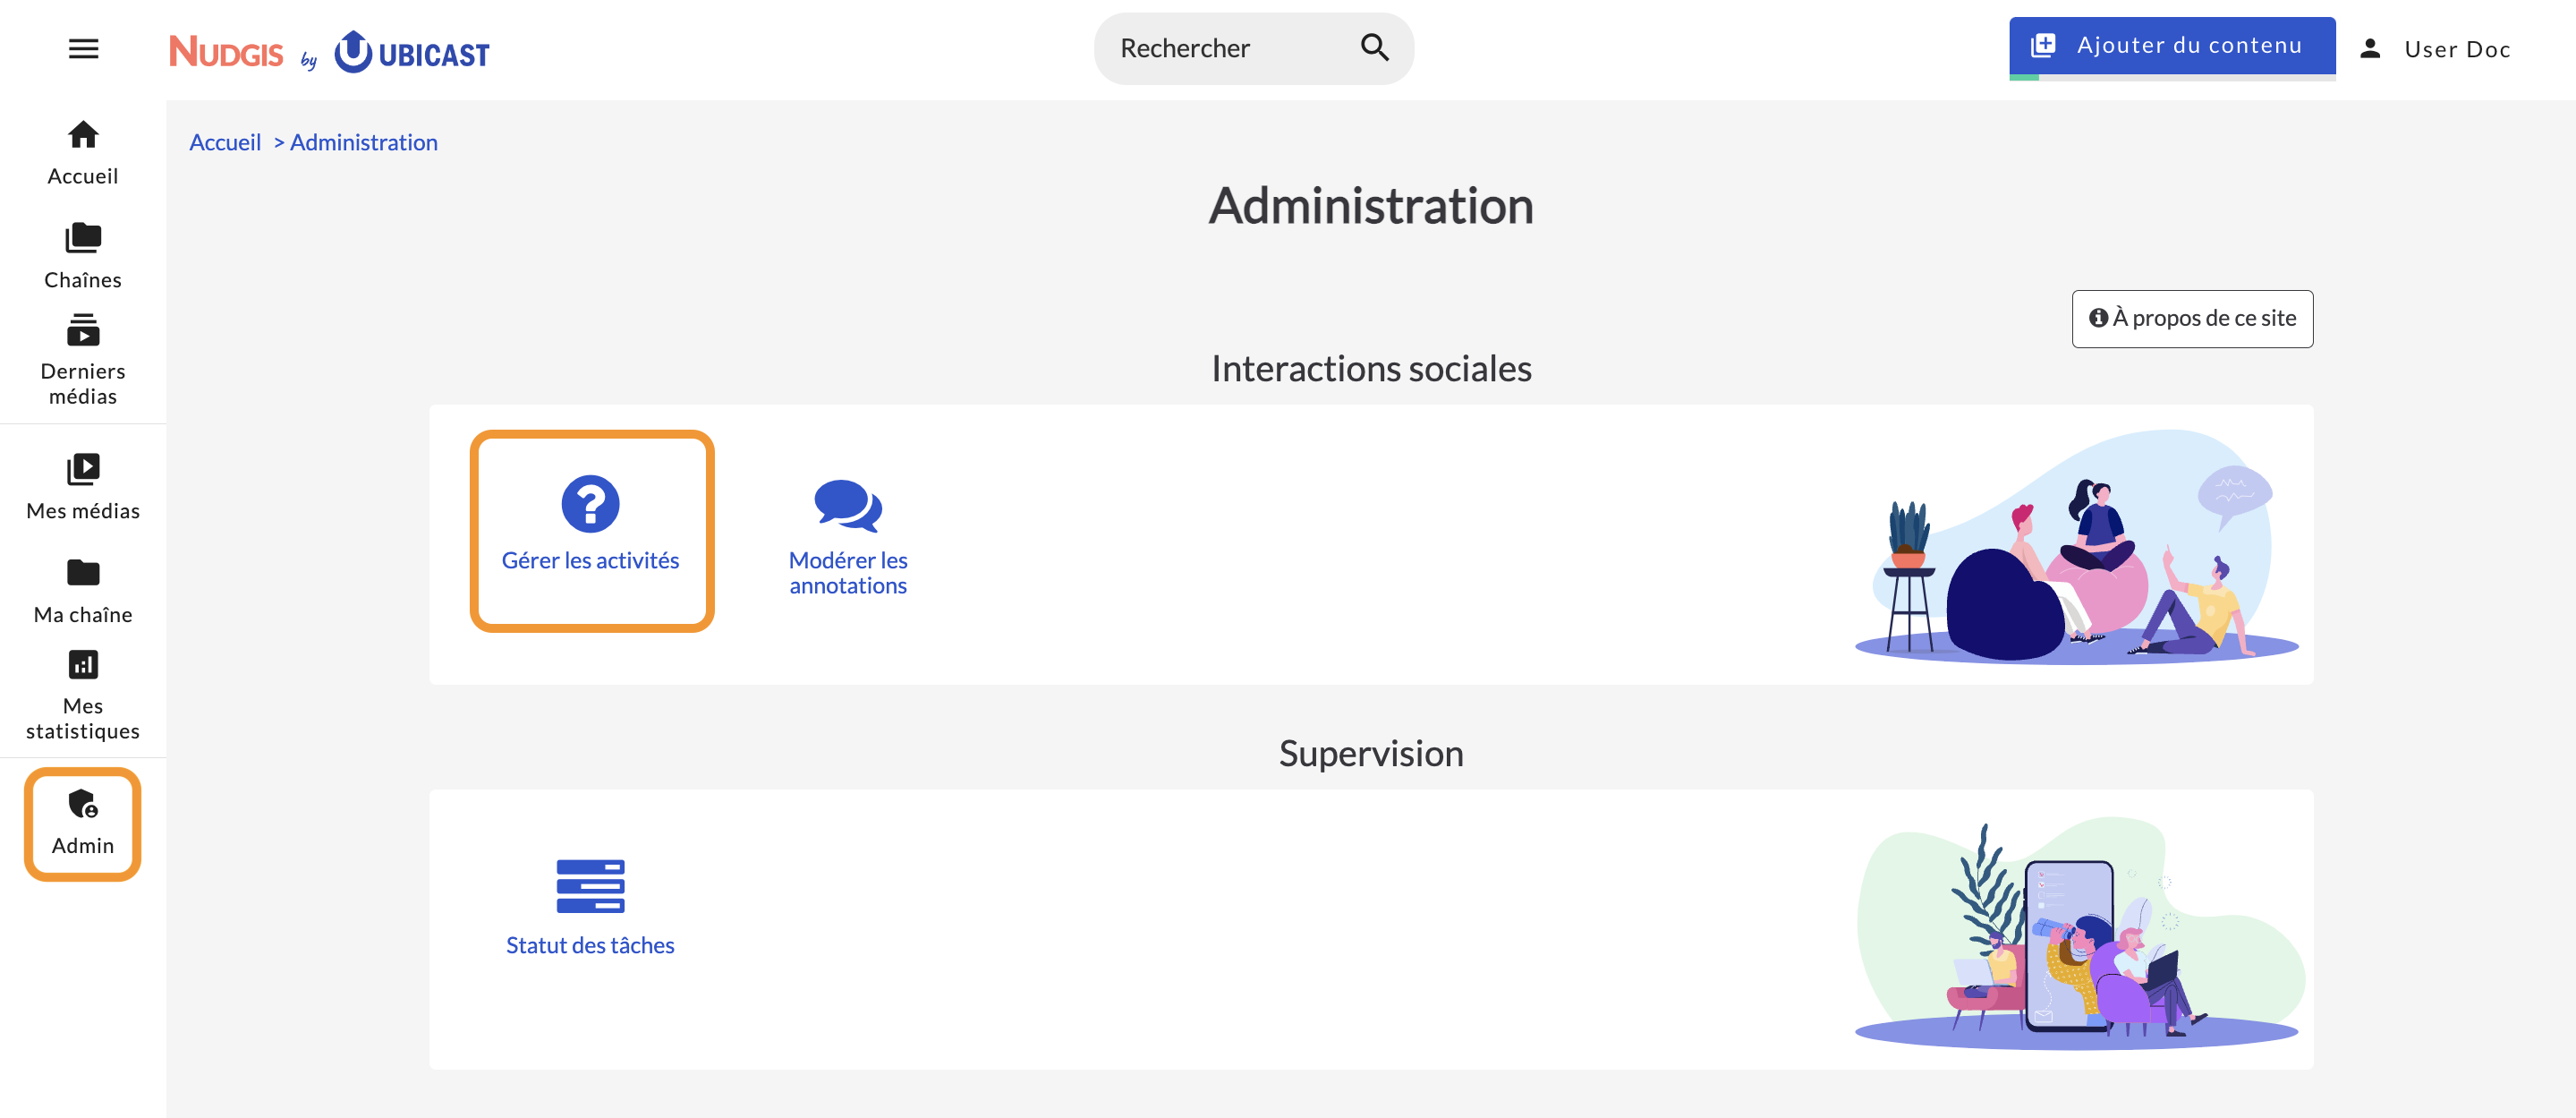
Task: Click the À propos de ce site button
Action: click(2192, 318)
